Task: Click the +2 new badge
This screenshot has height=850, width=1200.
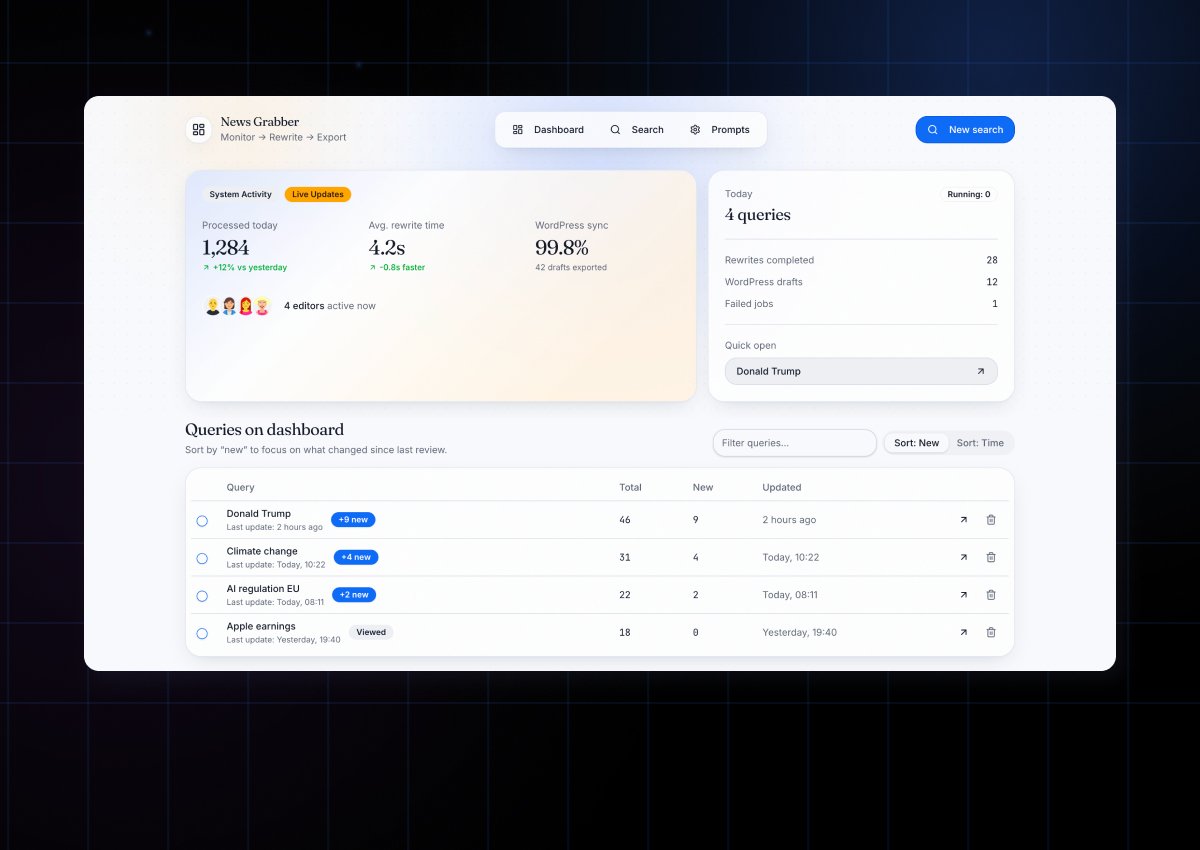Action: tap(354, 595)
